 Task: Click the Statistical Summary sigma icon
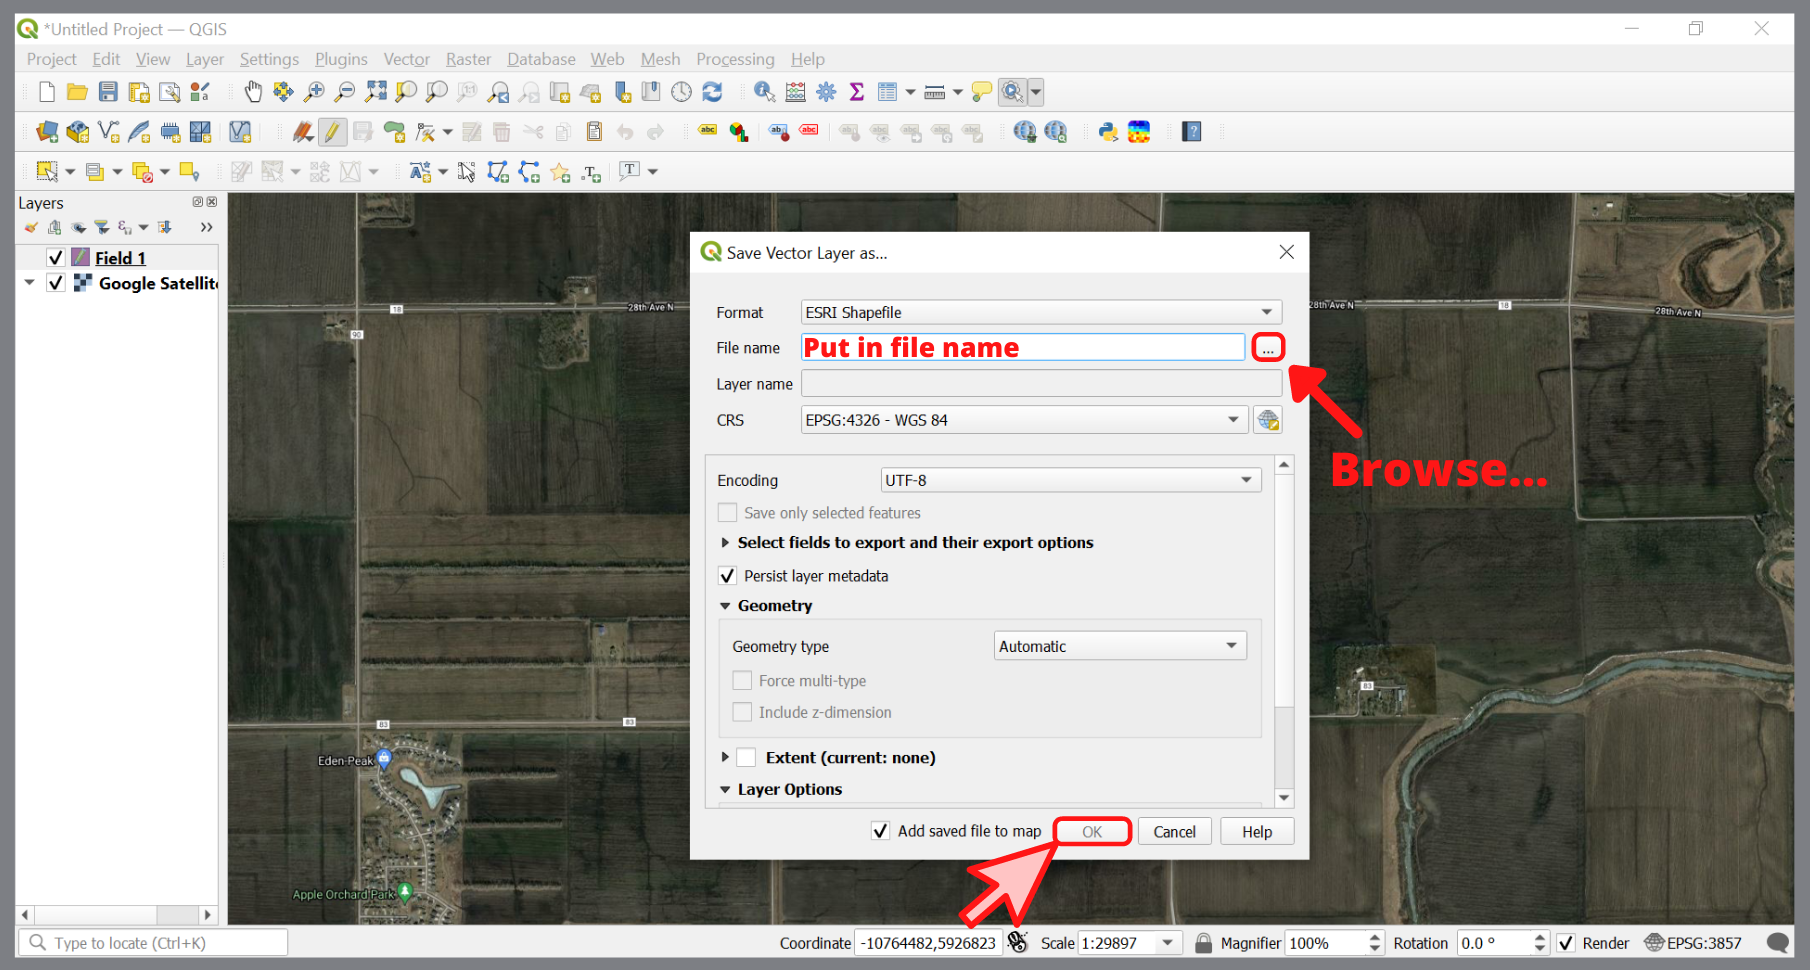tap(856, 91)
